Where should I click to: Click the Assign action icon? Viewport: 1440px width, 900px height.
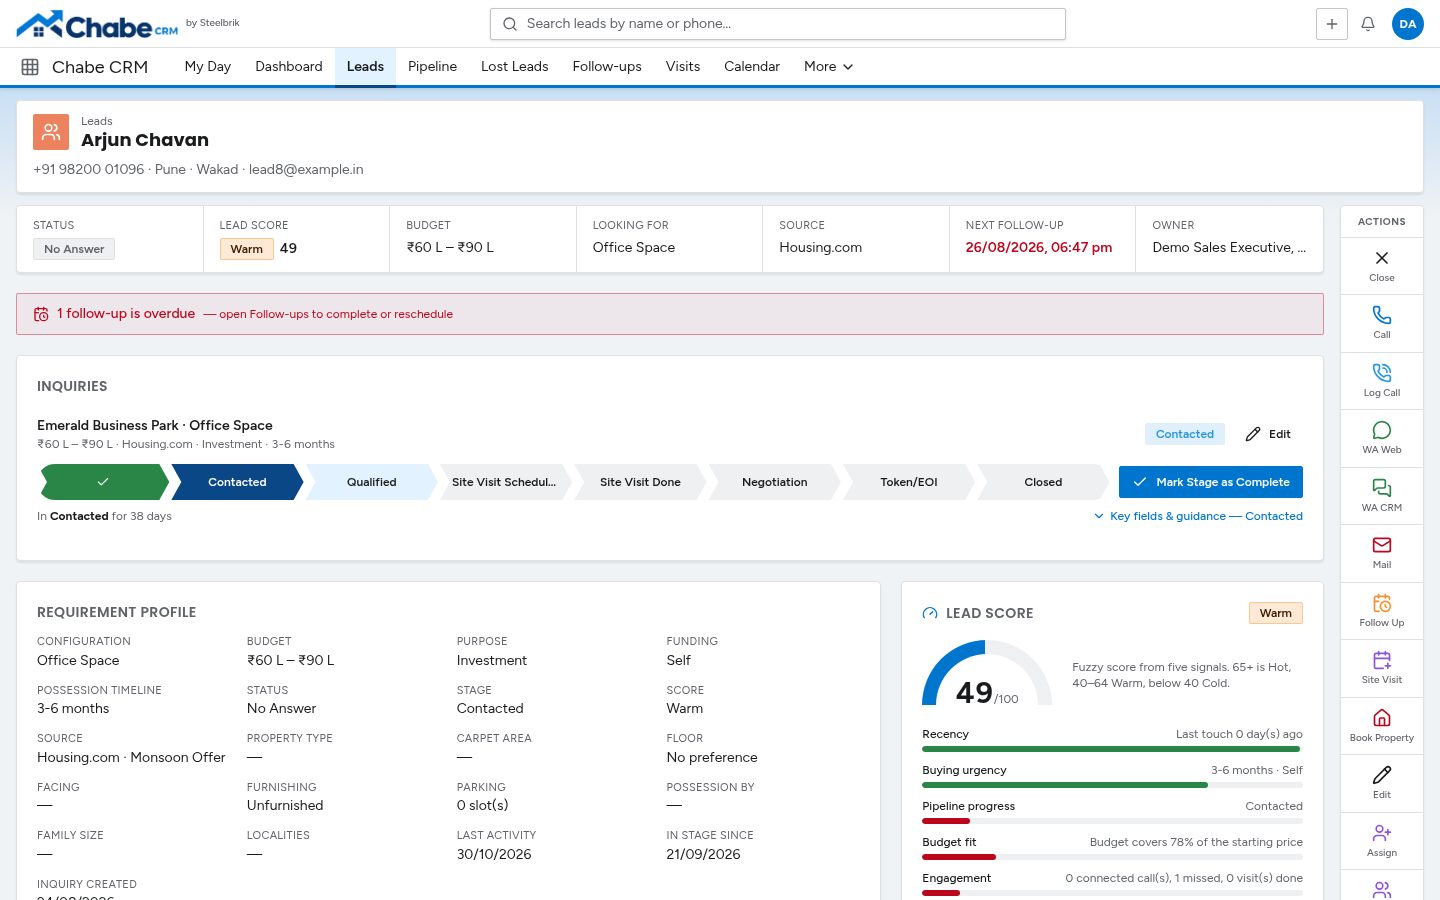tap(1382, 841)
